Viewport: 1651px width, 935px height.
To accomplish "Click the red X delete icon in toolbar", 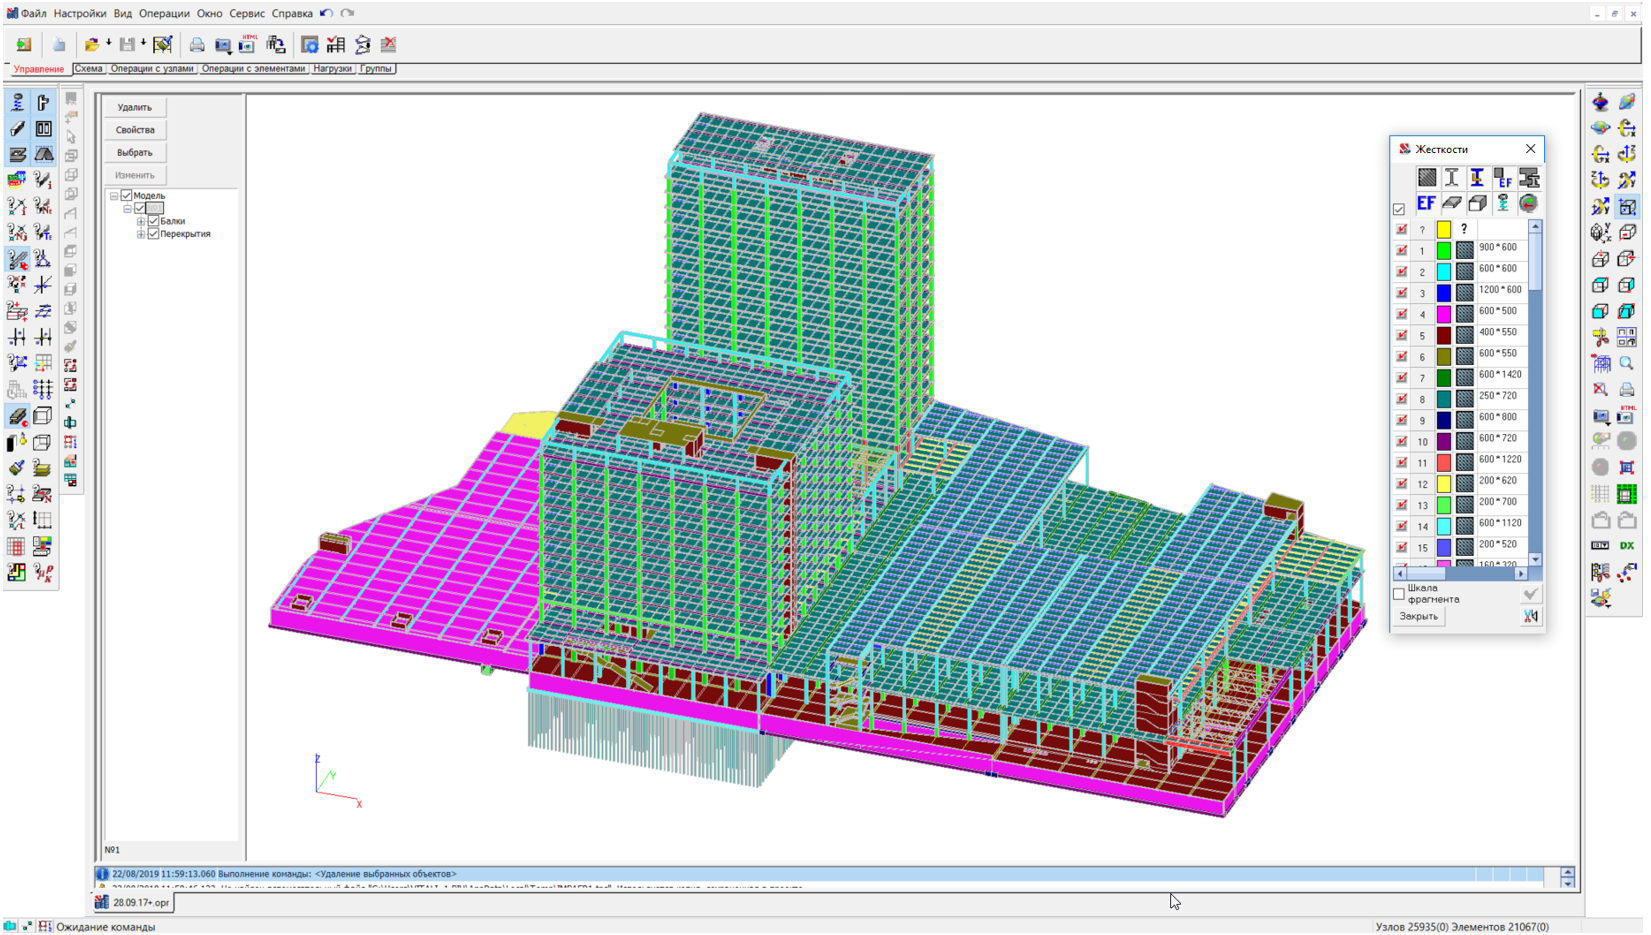I will [x=389, y=45].
